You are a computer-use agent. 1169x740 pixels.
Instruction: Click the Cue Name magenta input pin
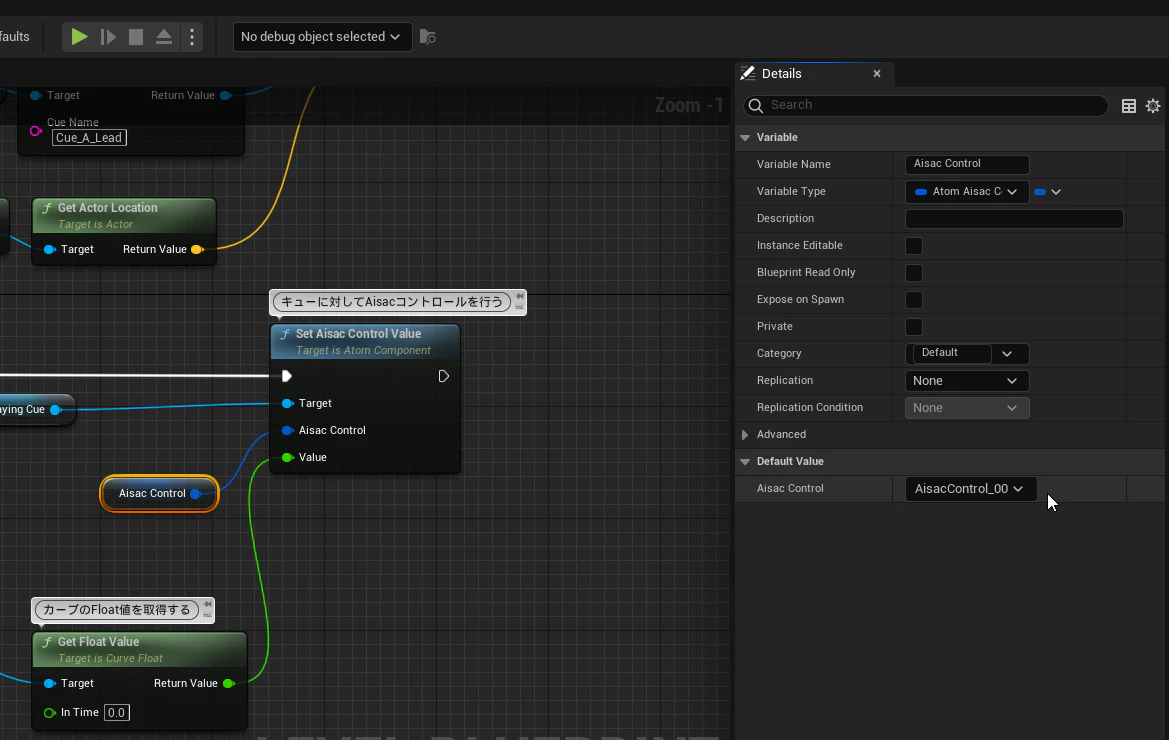(x=35, y=131)
